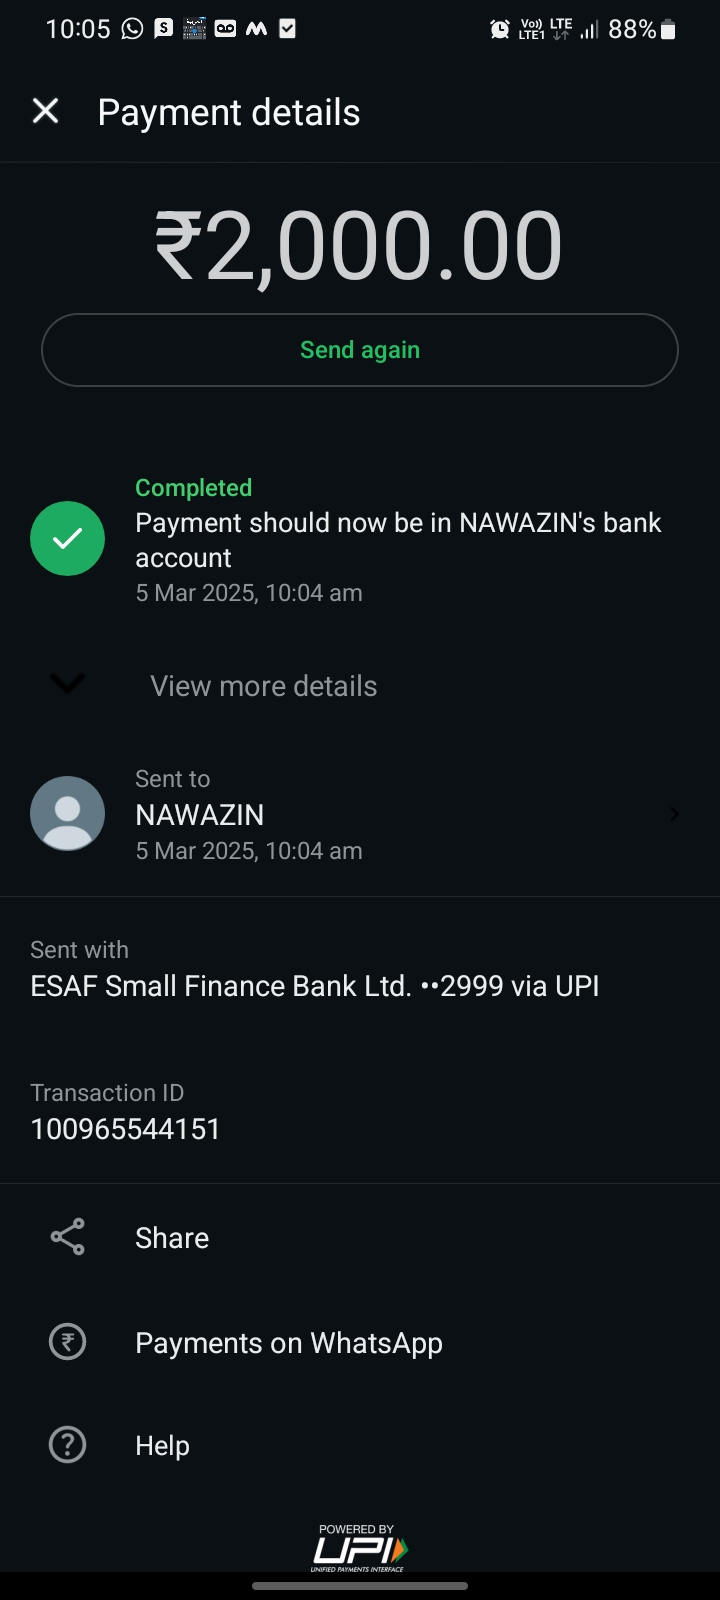Viewport: 720px width, 1600px height.
Task: Tap the rupee Payments icon
Action: point(67,1342)
